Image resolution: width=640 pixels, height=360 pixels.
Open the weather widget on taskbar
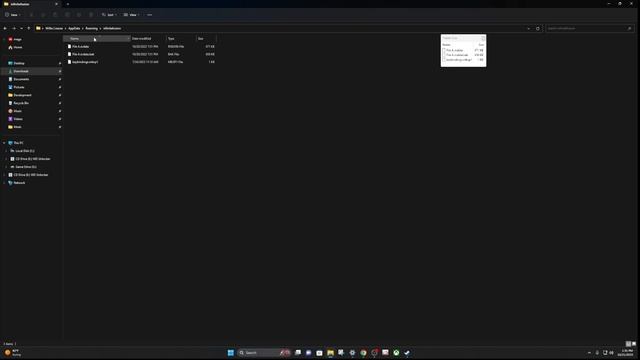coord(13,353)
